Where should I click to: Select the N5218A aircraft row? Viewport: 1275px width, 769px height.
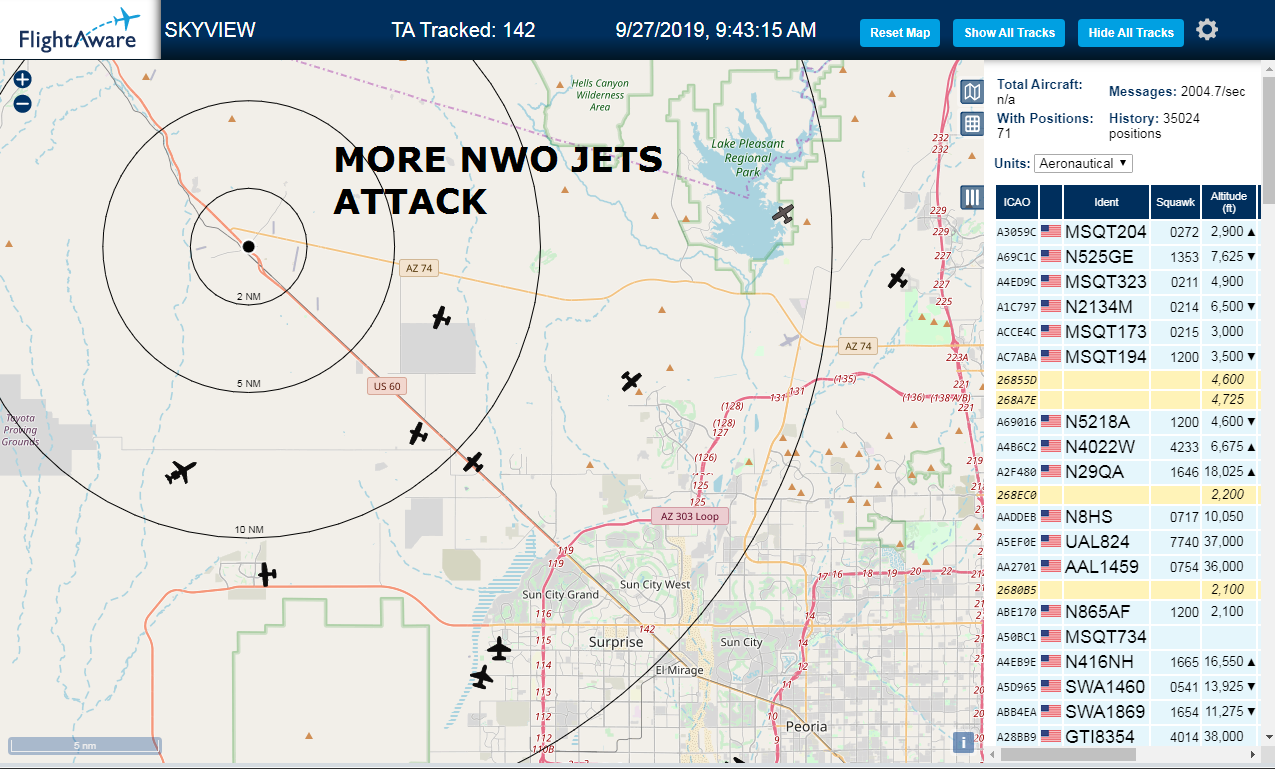[1127, 422]
